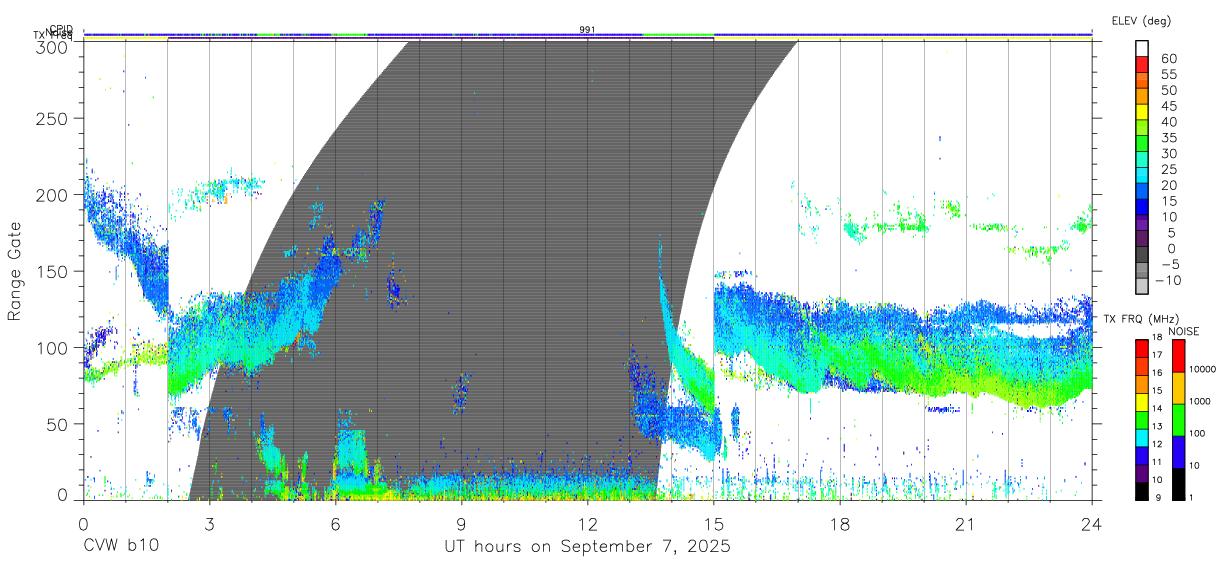Select the cyan swatch beside ELEV label 25
Image resolution: width=1228 pixels, height=567 pixels.
pyautogui.click(x=1141, y=175)
